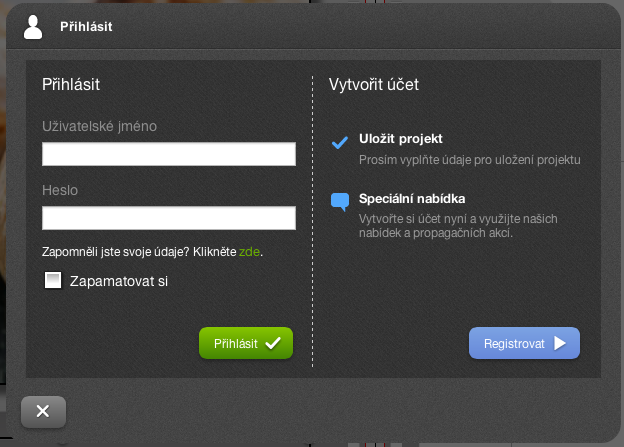
Task: Click the arrow icon on Registrovat button
Action: 560,343
